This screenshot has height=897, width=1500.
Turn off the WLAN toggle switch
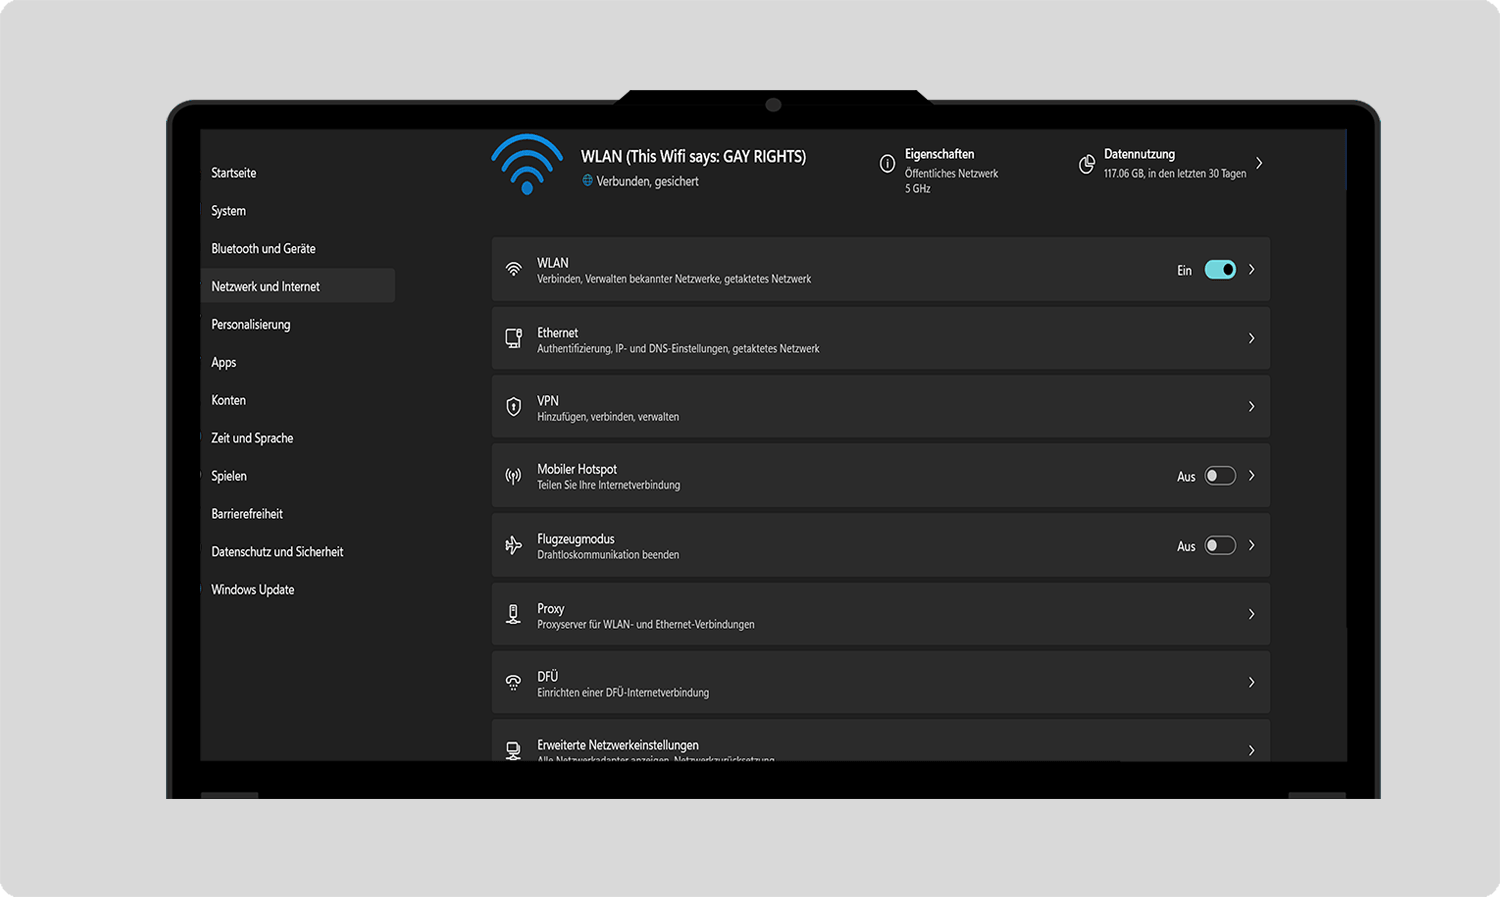pyautogui.click(x=1220, y=270)
